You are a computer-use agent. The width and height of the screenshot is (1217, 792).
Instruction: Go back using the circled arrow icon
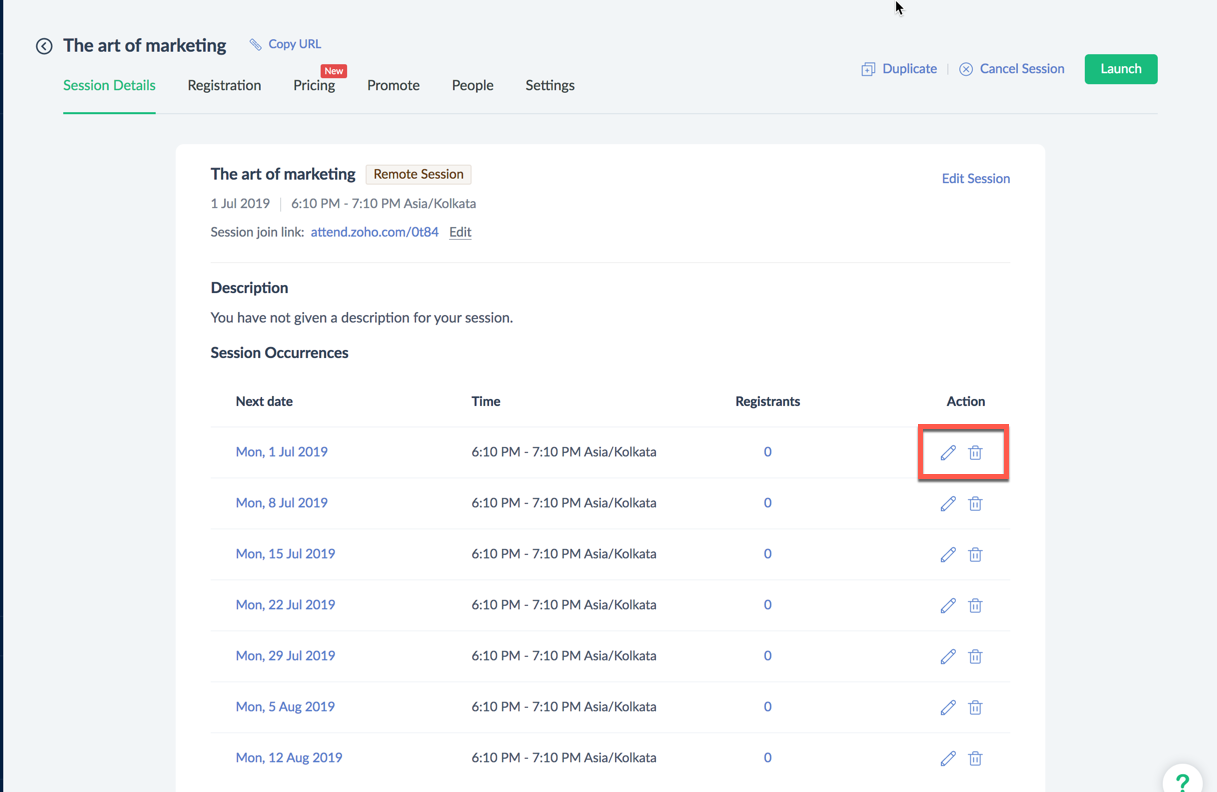pos(44,46)
